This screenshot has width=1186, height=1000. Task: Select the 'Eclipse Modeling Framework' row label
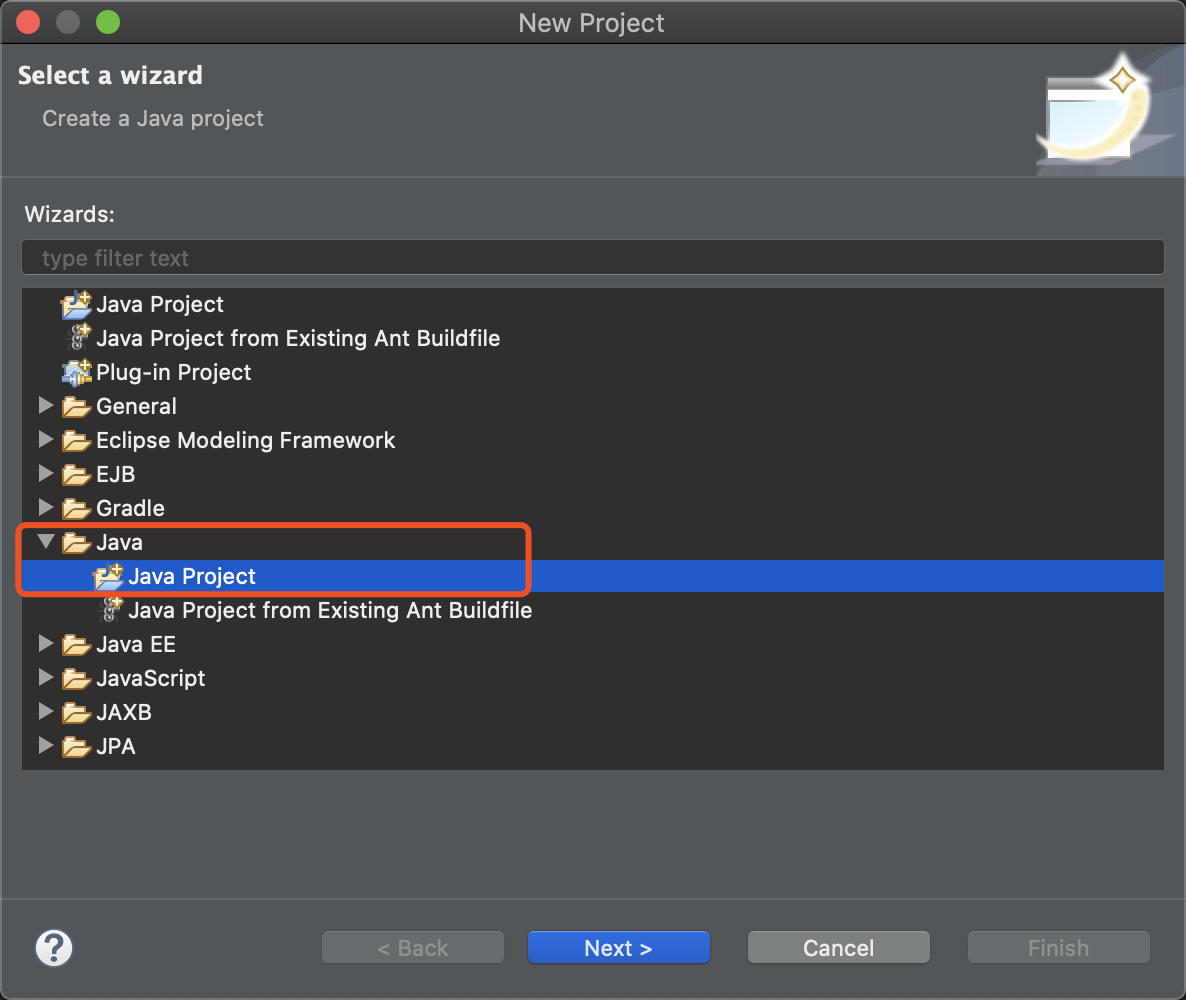point(245,440)
